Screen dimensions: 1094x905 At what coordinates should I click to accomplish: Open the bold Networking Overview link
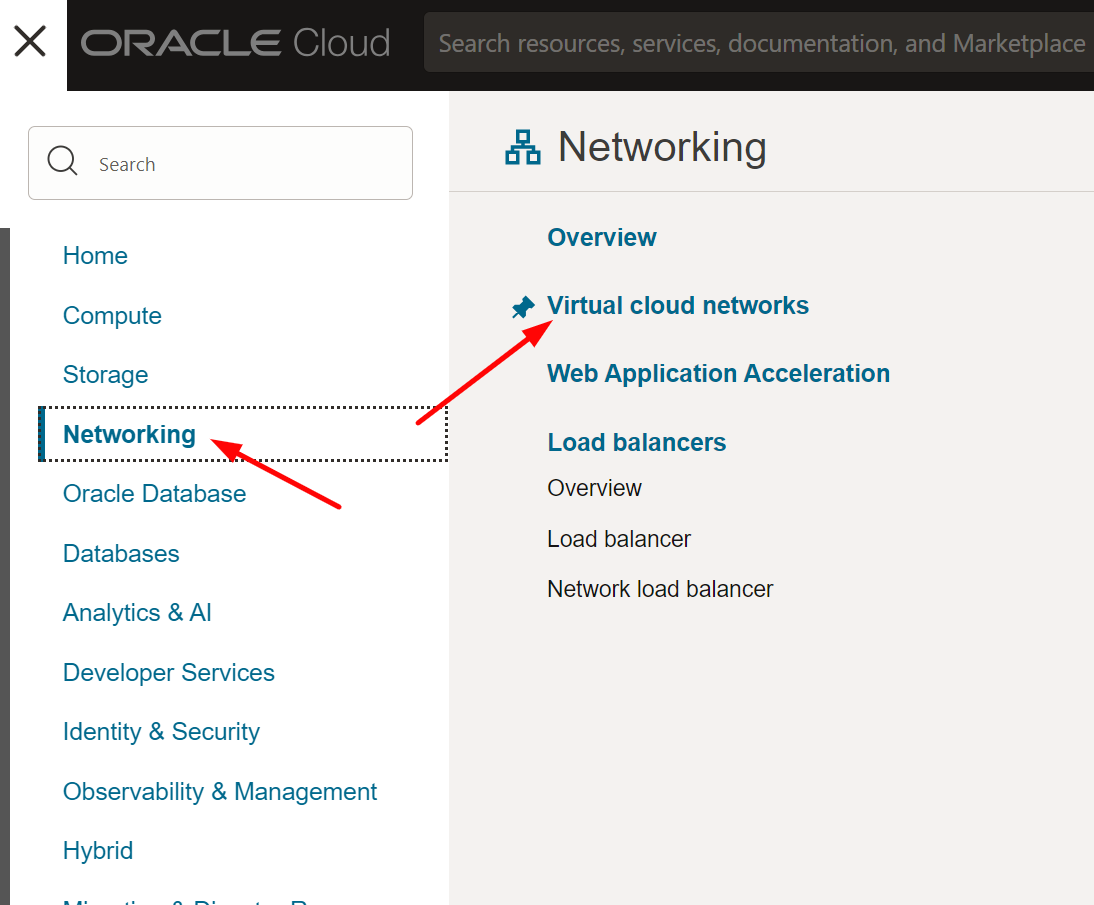click(601, 237)
